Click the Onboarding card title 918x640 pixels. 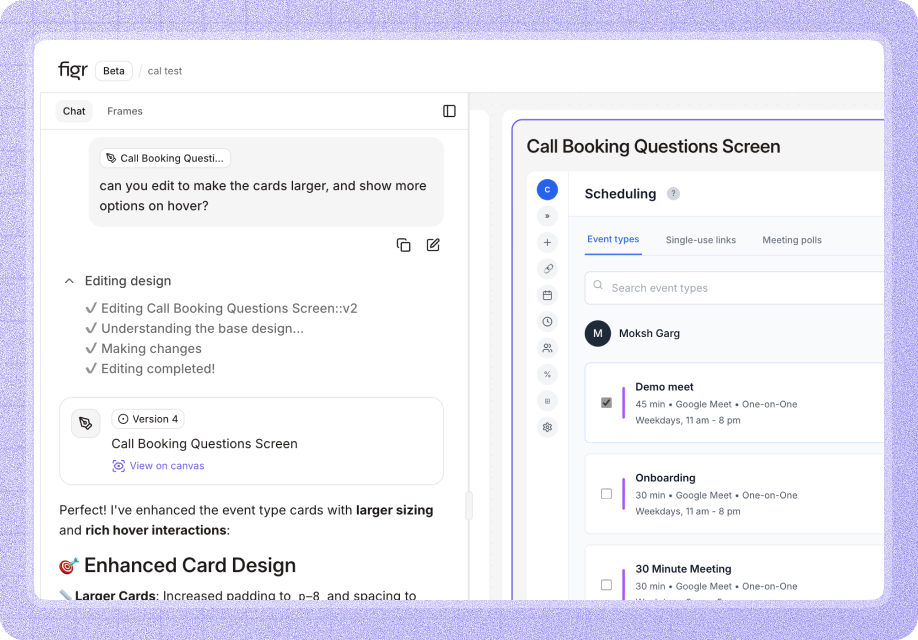tap(665, 478)
